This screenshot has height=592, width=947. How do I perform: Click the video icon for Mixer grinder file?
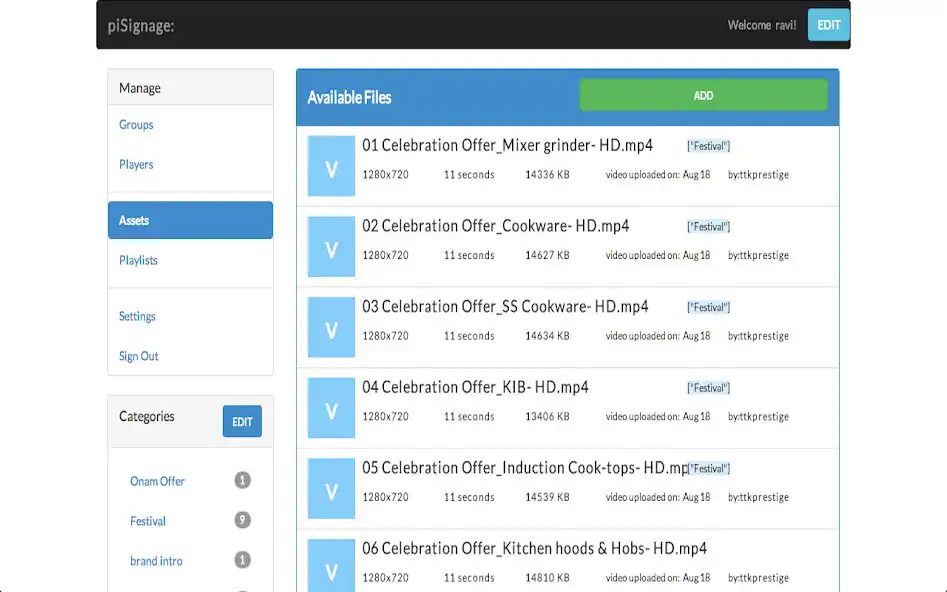tap(331, 166)
